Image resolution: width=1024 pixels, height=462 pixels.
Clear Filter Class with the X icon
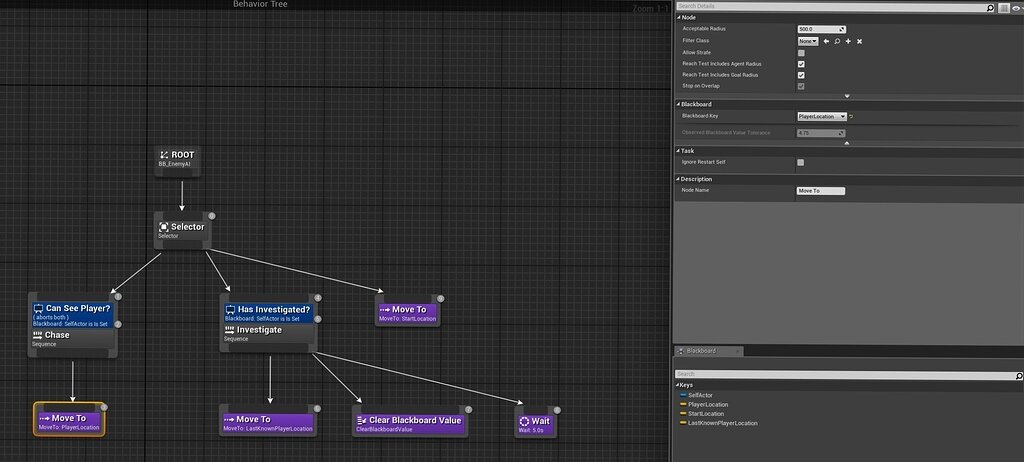(x=859, y=41)
